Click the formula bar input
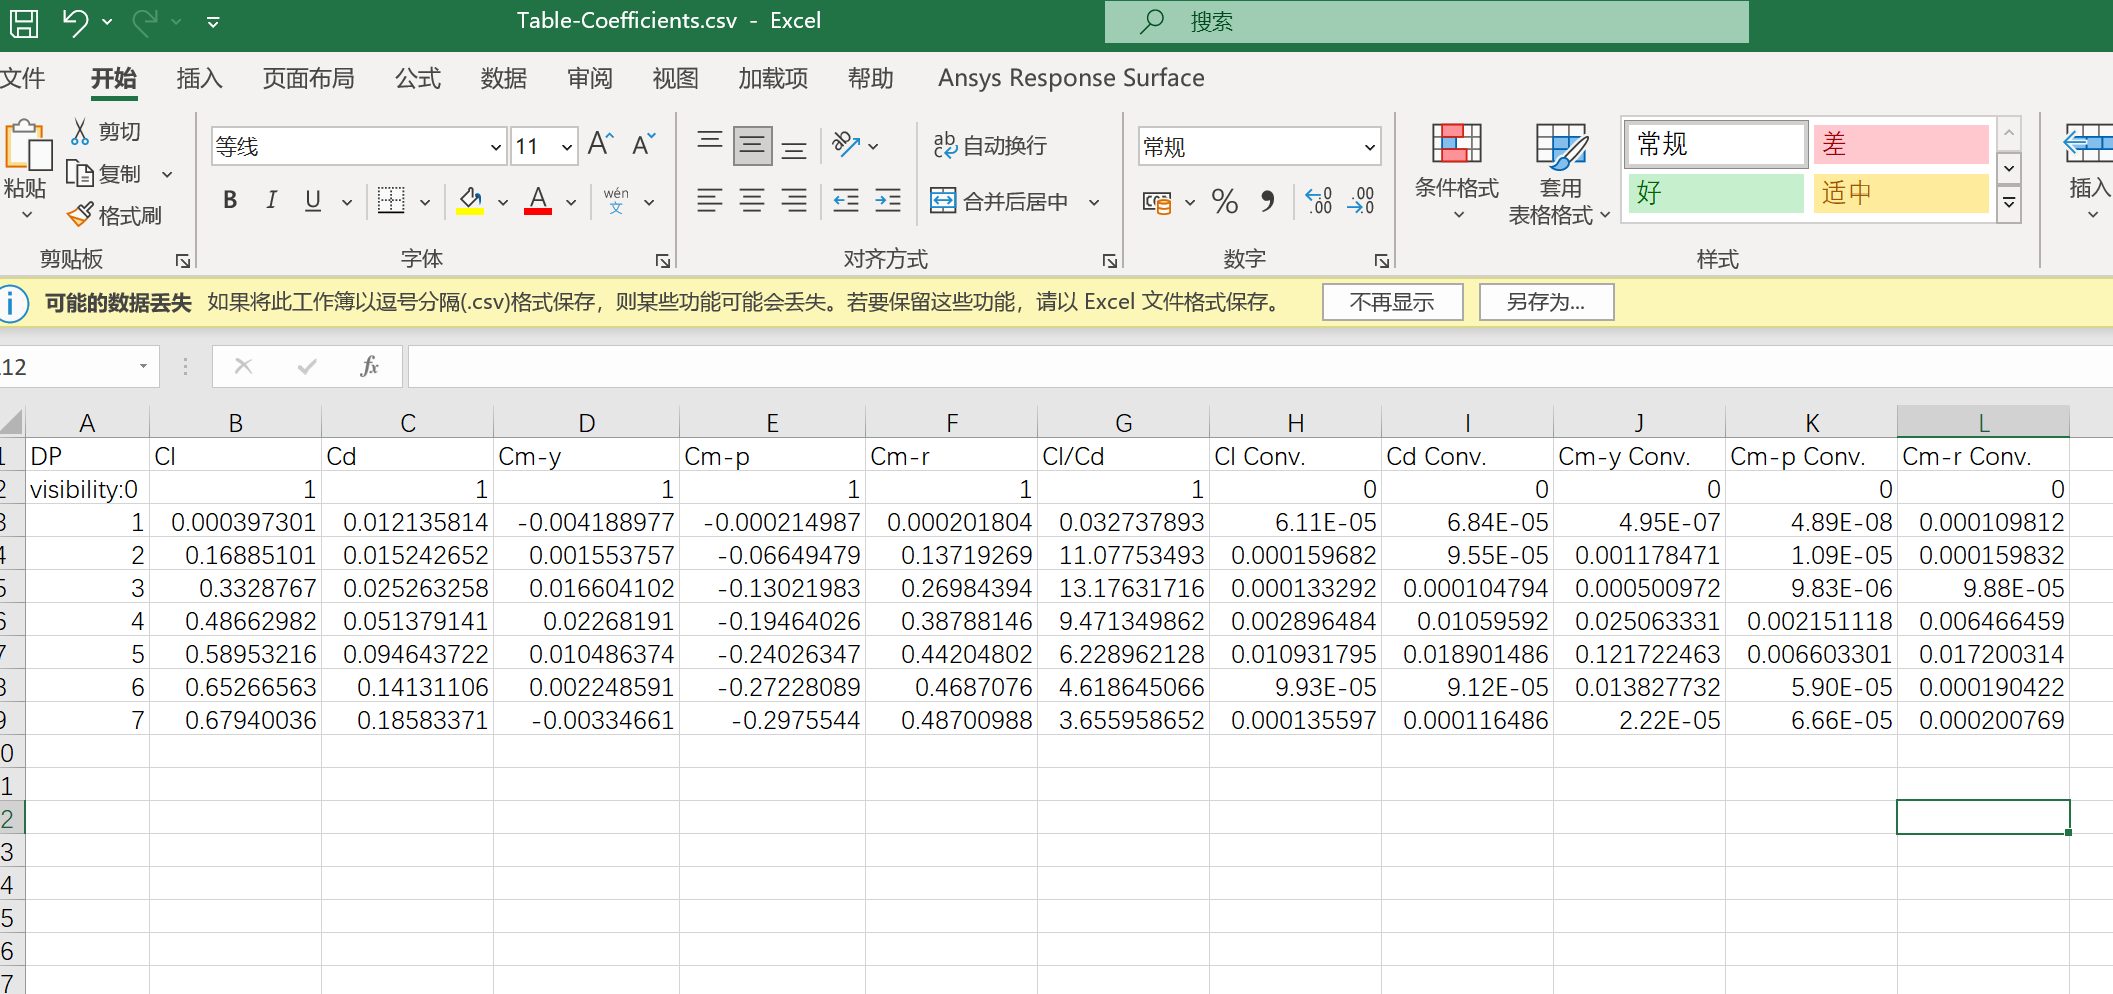 pyautogui.click(x=1260, y=367)
